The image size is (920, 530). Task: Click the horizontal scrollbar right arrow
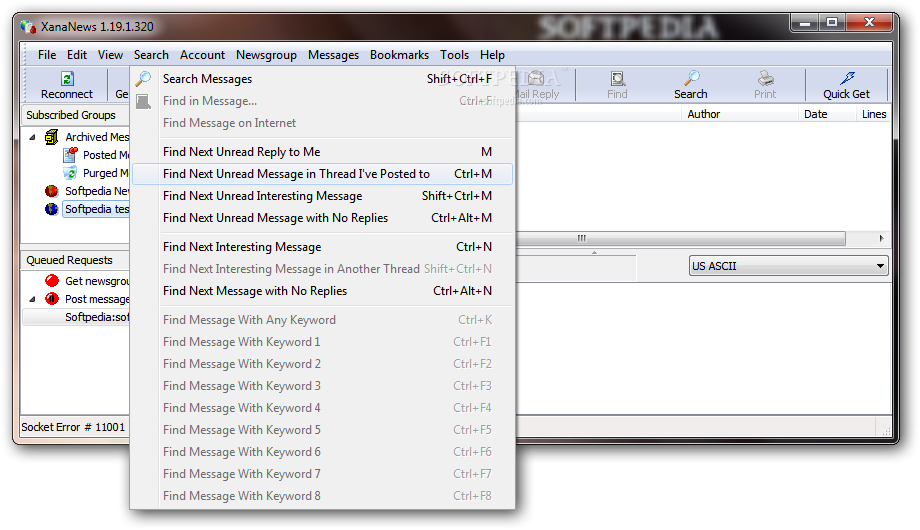[x=881, y=238]
